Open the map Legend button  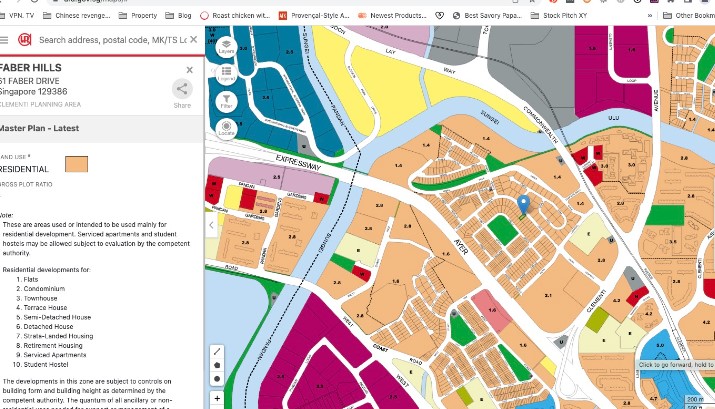pos(226,74)
